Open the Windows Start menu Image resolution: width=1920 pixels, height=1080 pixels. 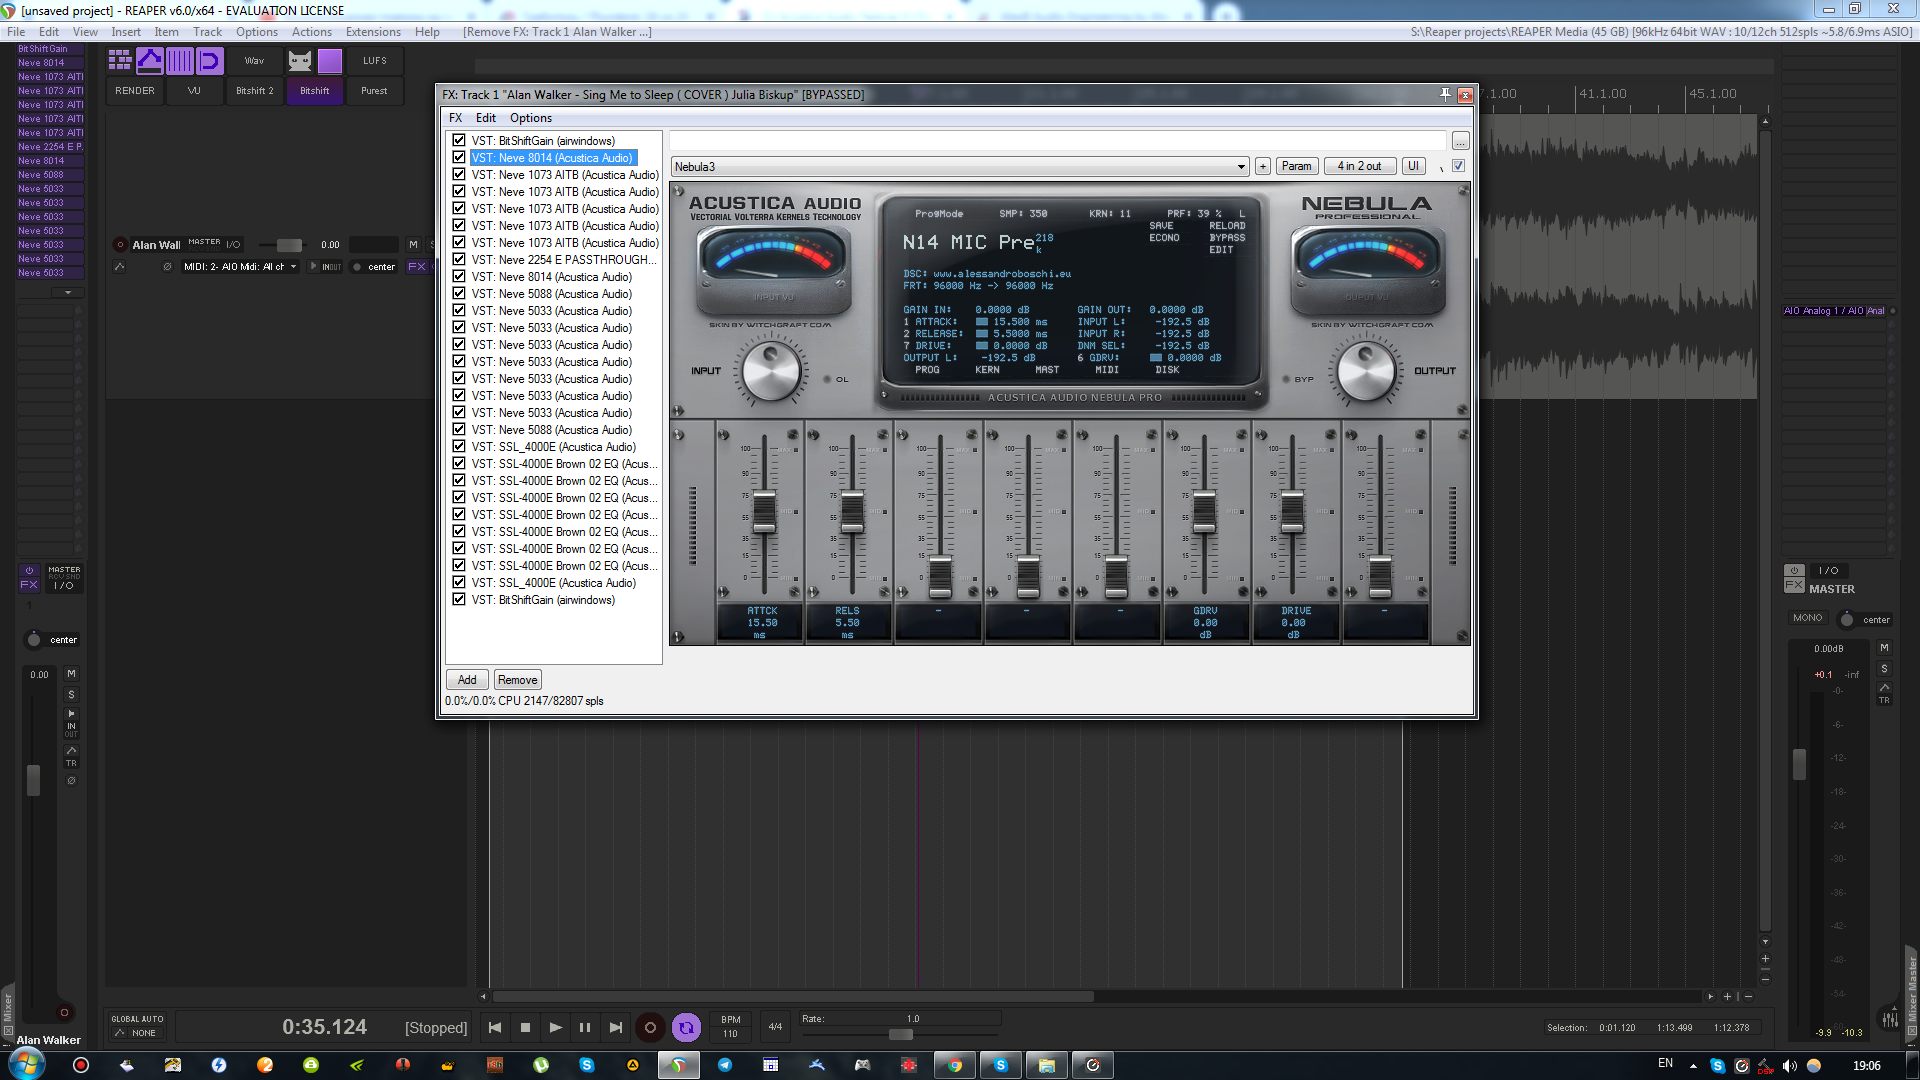pyautogui.click(x=25, y=1064)
